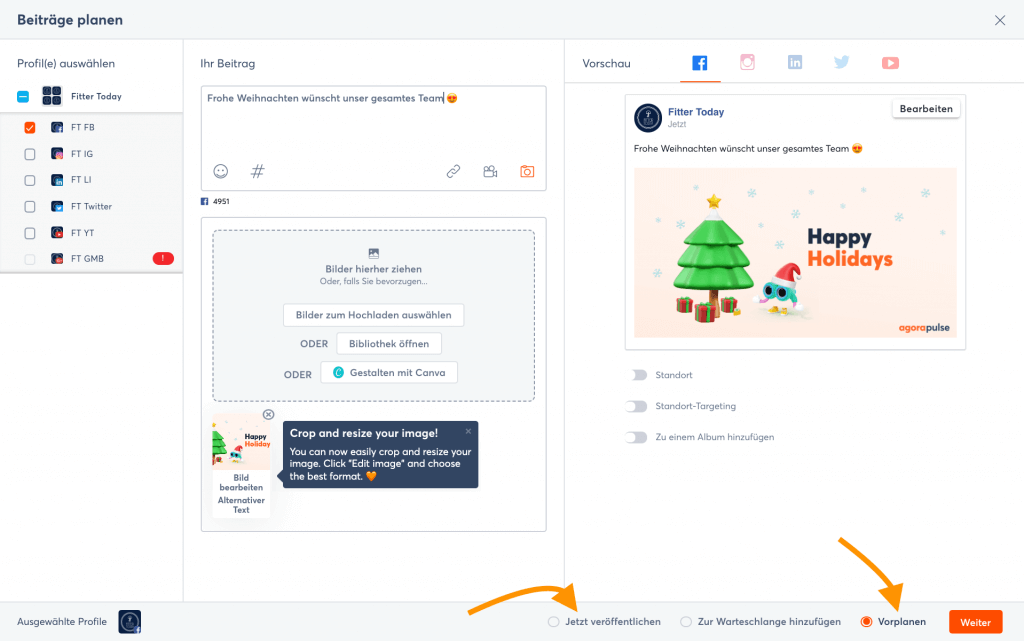Click Fitter Today name in preview
The width and height of the screenshot is (1024, 641).
tap(696, 112)
